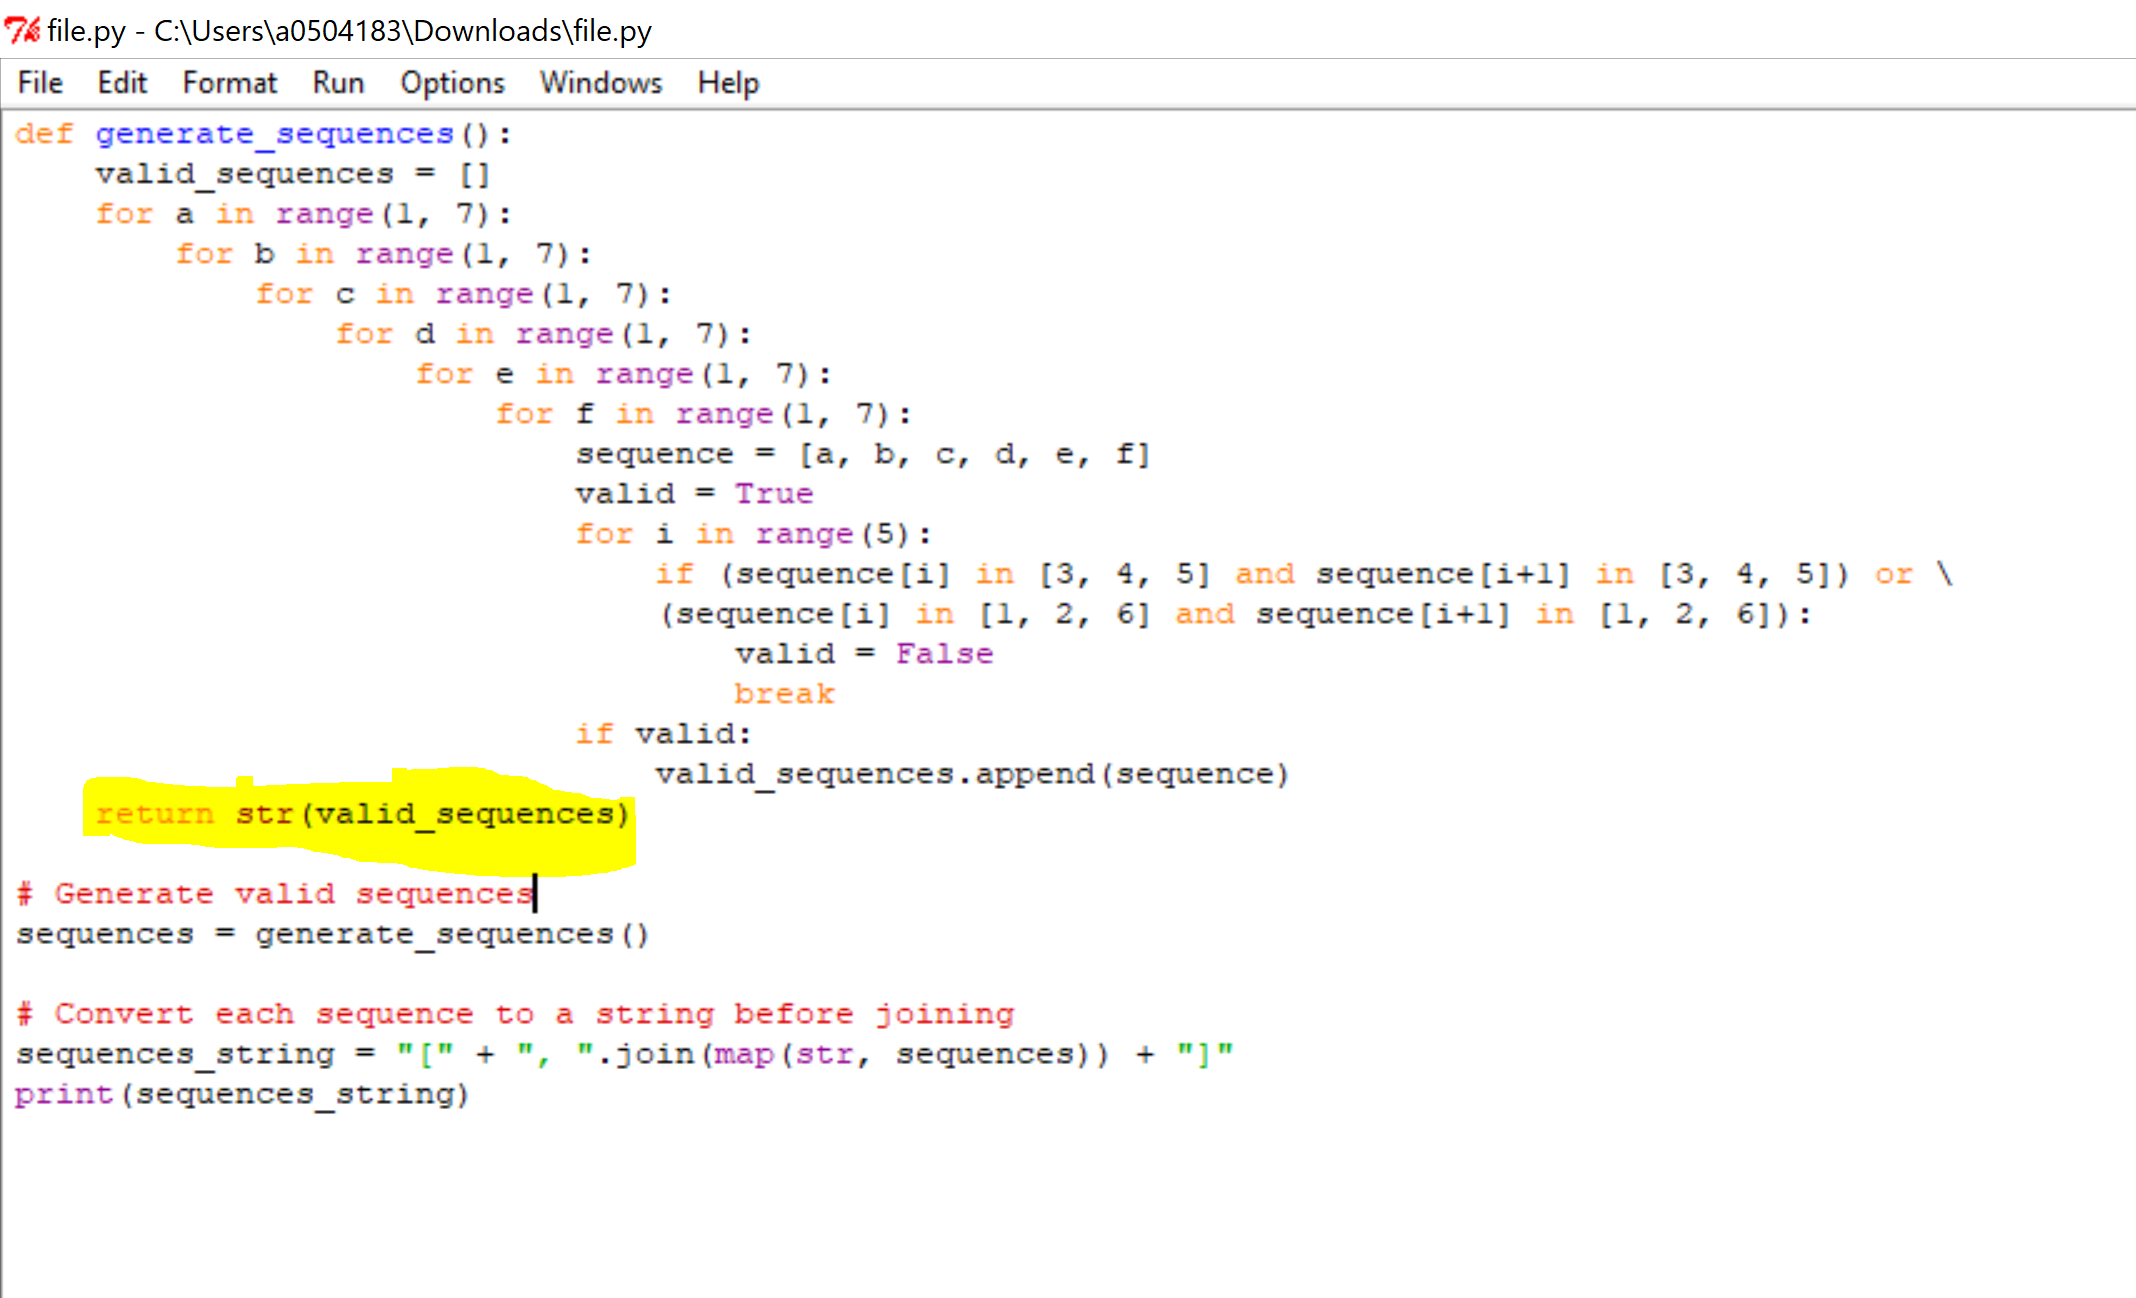
Task: Click the sequences = generate_sequences() line
Action: pos(330,933)
